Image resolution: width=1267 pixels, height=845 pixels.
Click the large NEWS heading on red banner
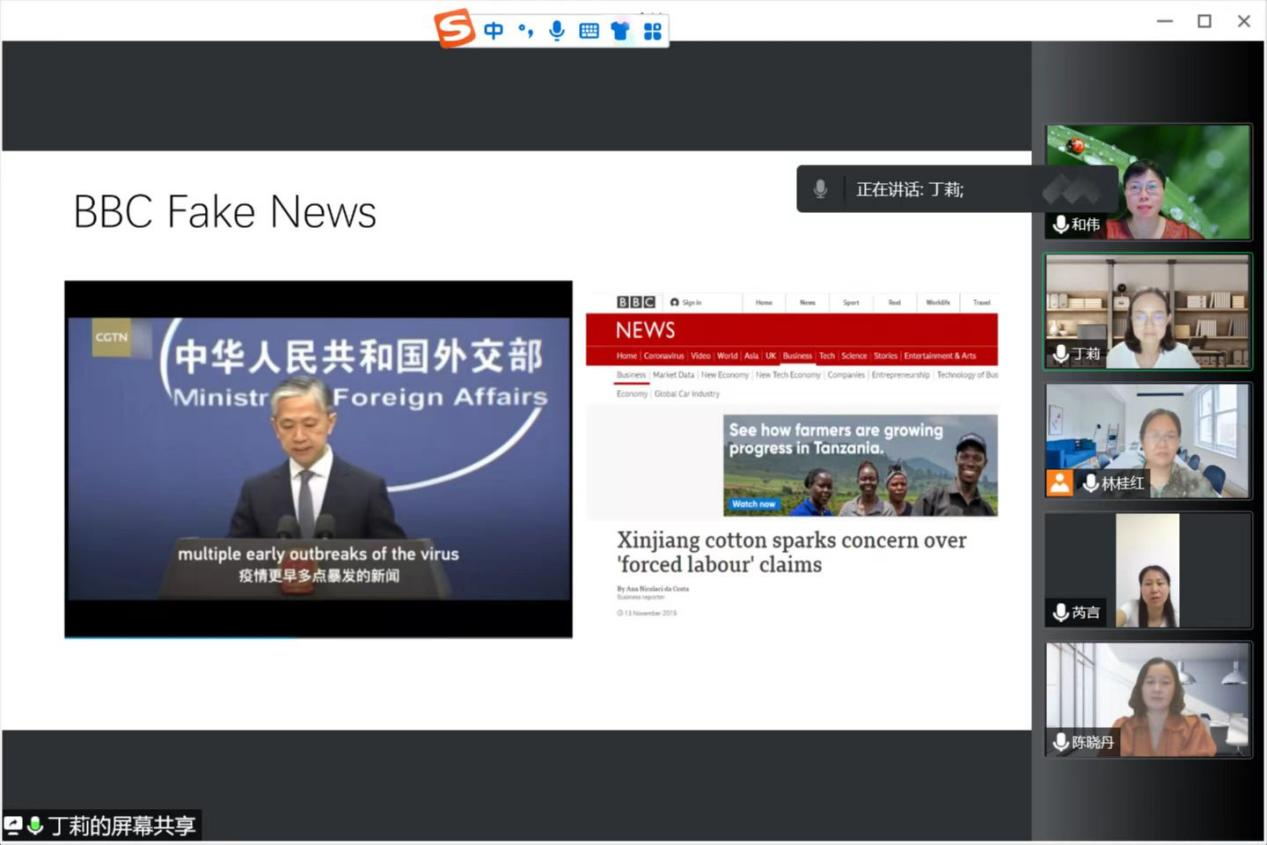645,330
